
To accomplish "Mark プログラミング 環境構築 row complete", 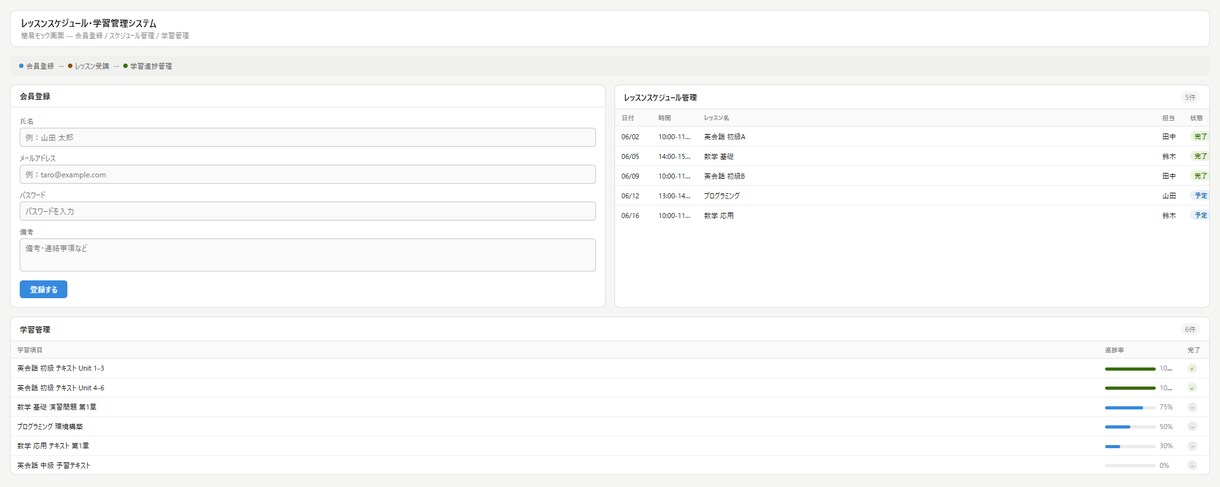I will point(1192,427).
